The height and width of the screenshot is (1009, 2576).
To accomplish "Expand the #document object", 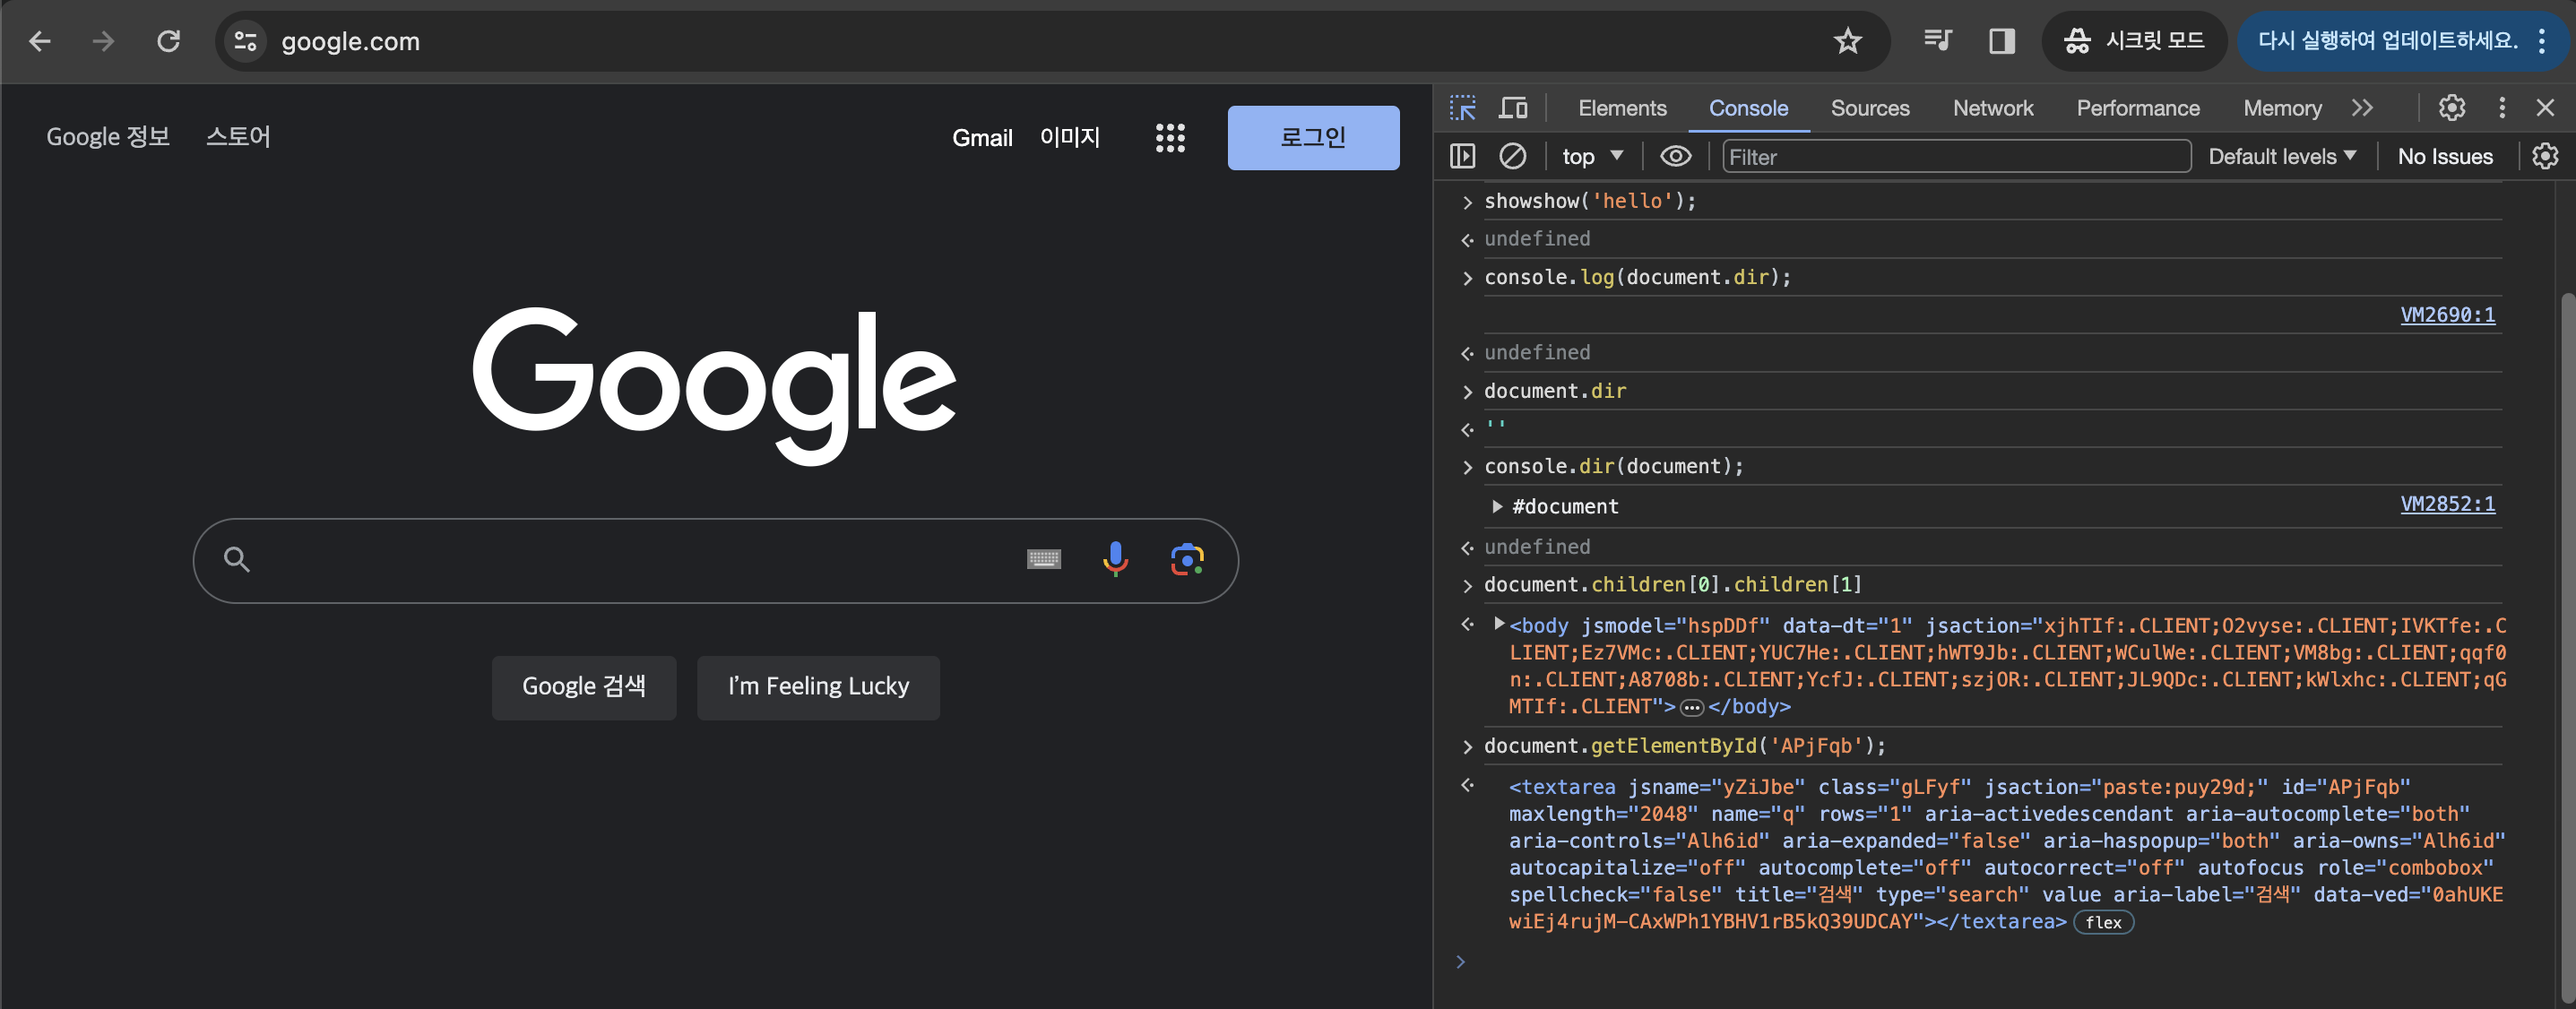I will (x=1496, y=507).
